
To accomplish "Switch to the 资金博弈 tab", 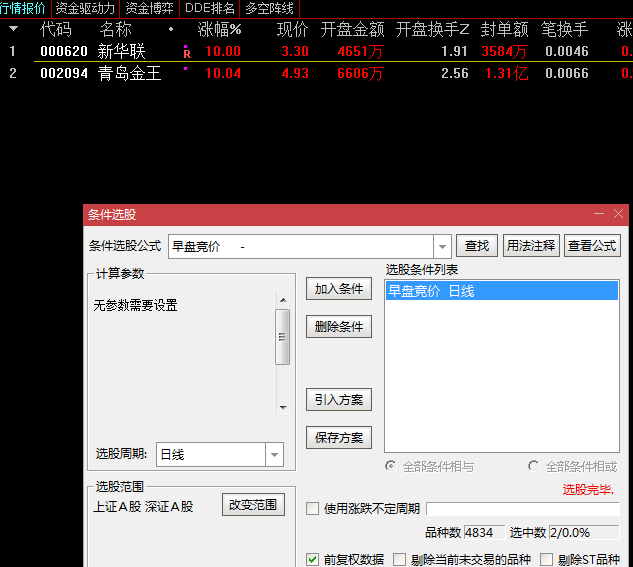I will [x=149, y=8].
